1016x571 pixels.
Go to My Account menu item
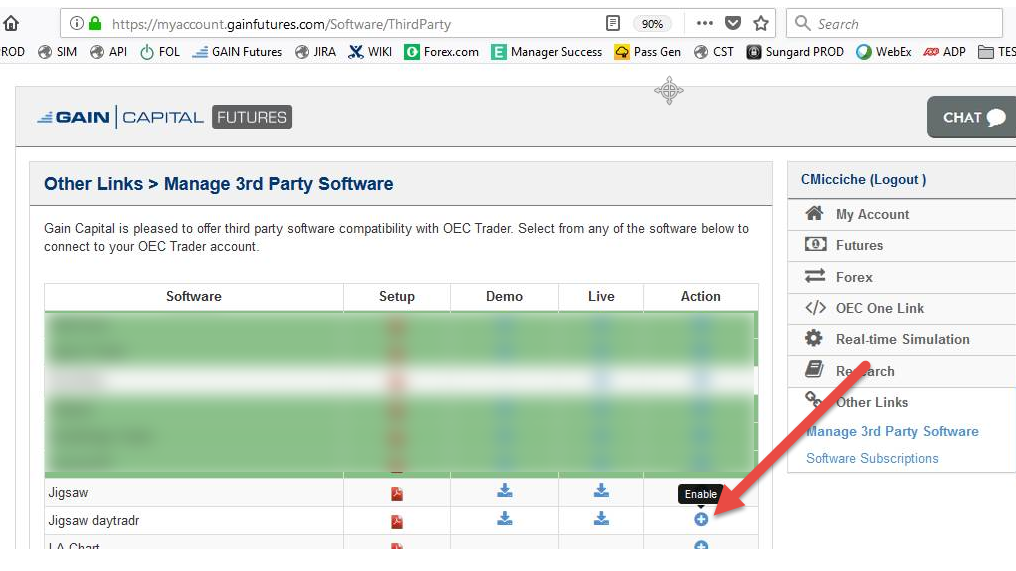pyautogui.click(x=872, y=214)
